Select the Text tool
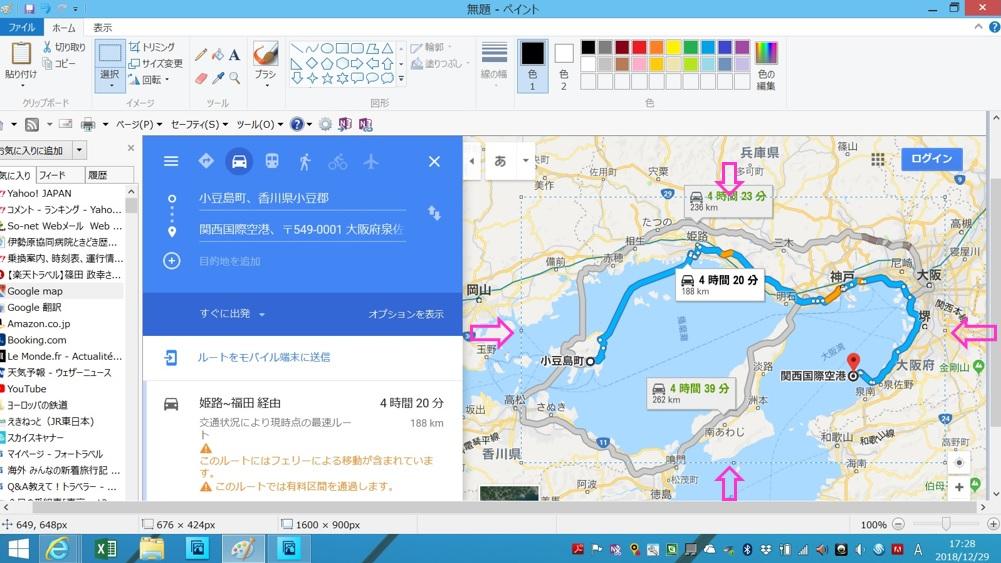This screenshot has height=563, width=1001. point(234,55)
